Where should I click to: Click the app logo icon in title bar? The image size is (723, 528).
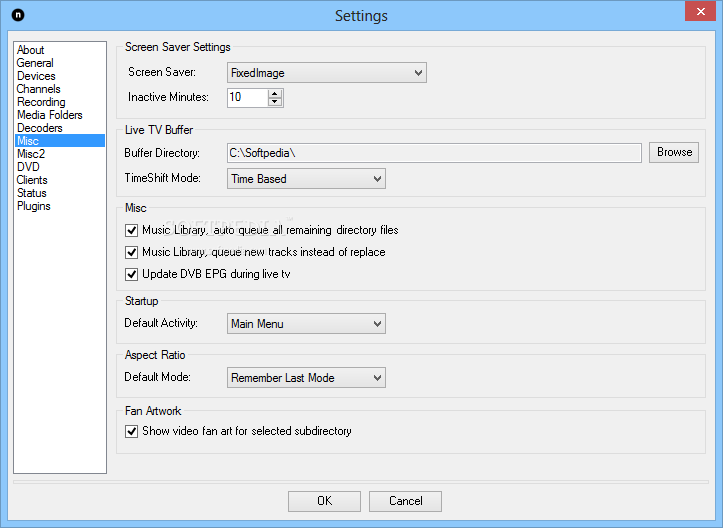[18, 15]
